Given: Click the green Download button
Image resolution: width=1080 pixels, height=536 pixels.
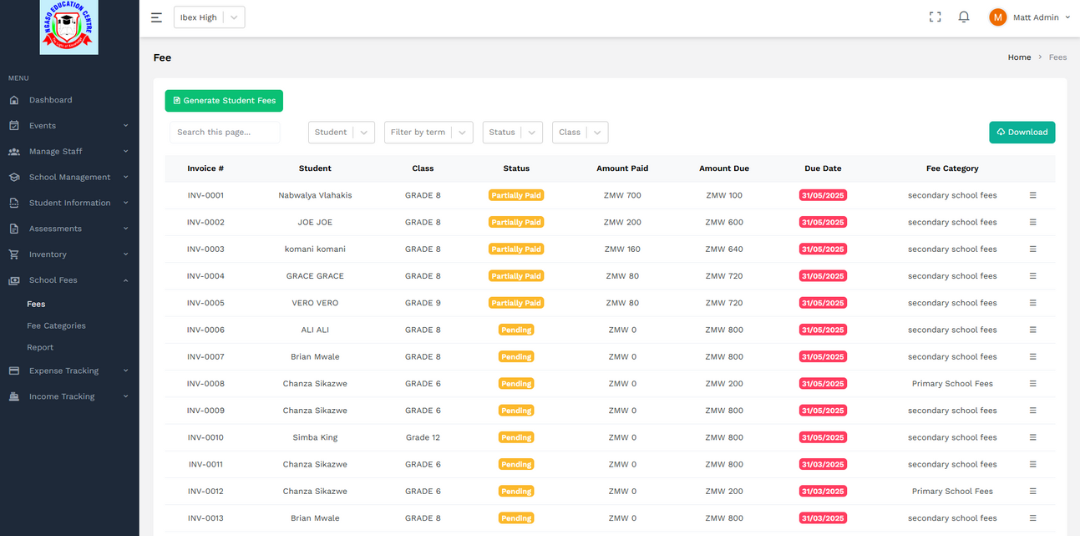Looking at the screenshot, I should tap(1021, 132).
